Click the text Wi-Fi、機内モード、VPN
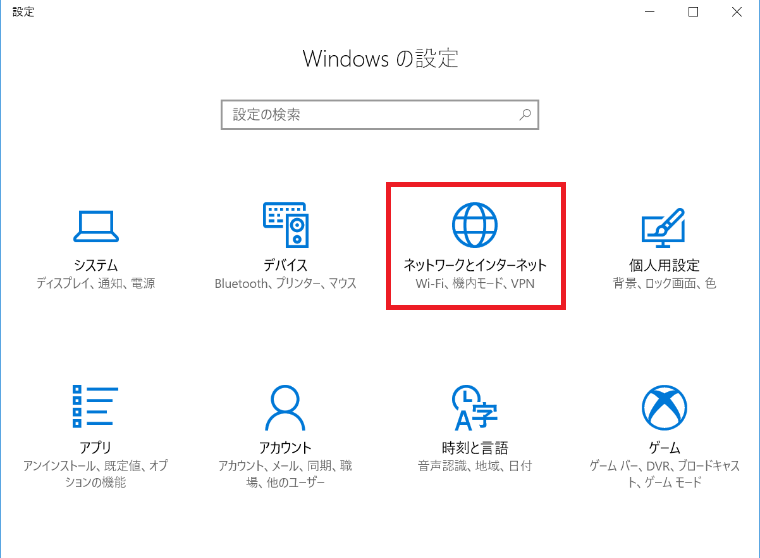760x558 pixels. tap(475, 283)
